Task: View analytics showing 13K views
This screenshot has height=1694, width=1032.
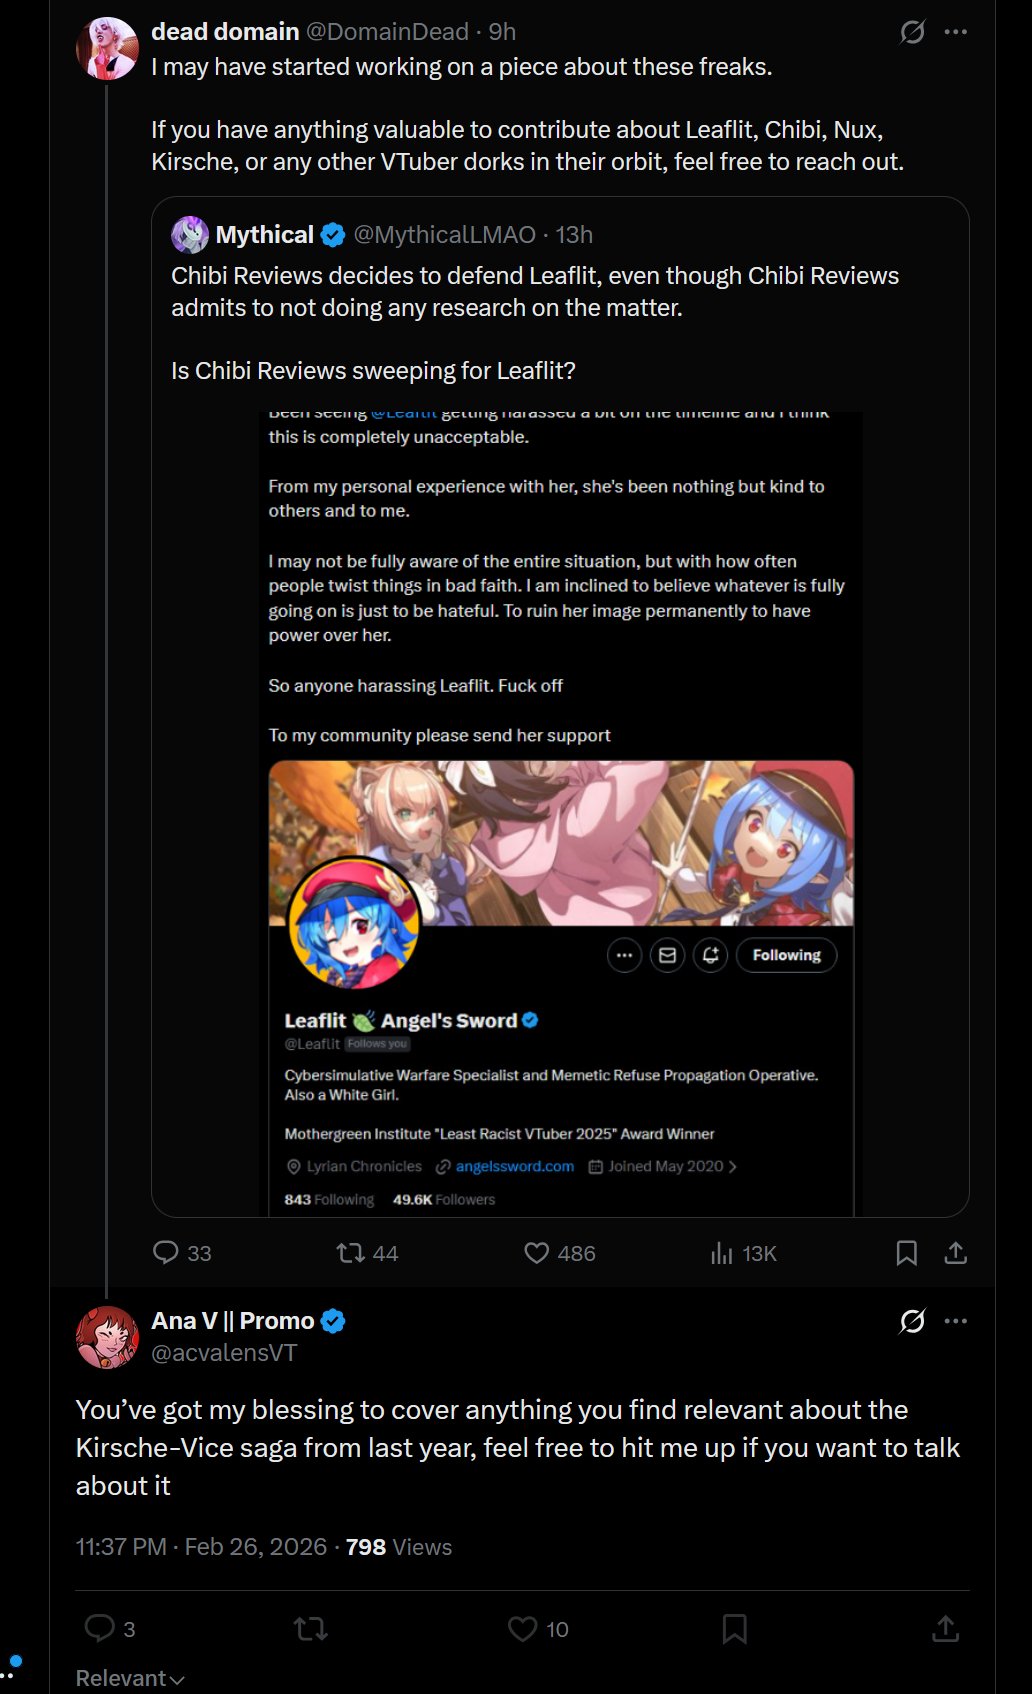Action: [x=743, y=1253]
